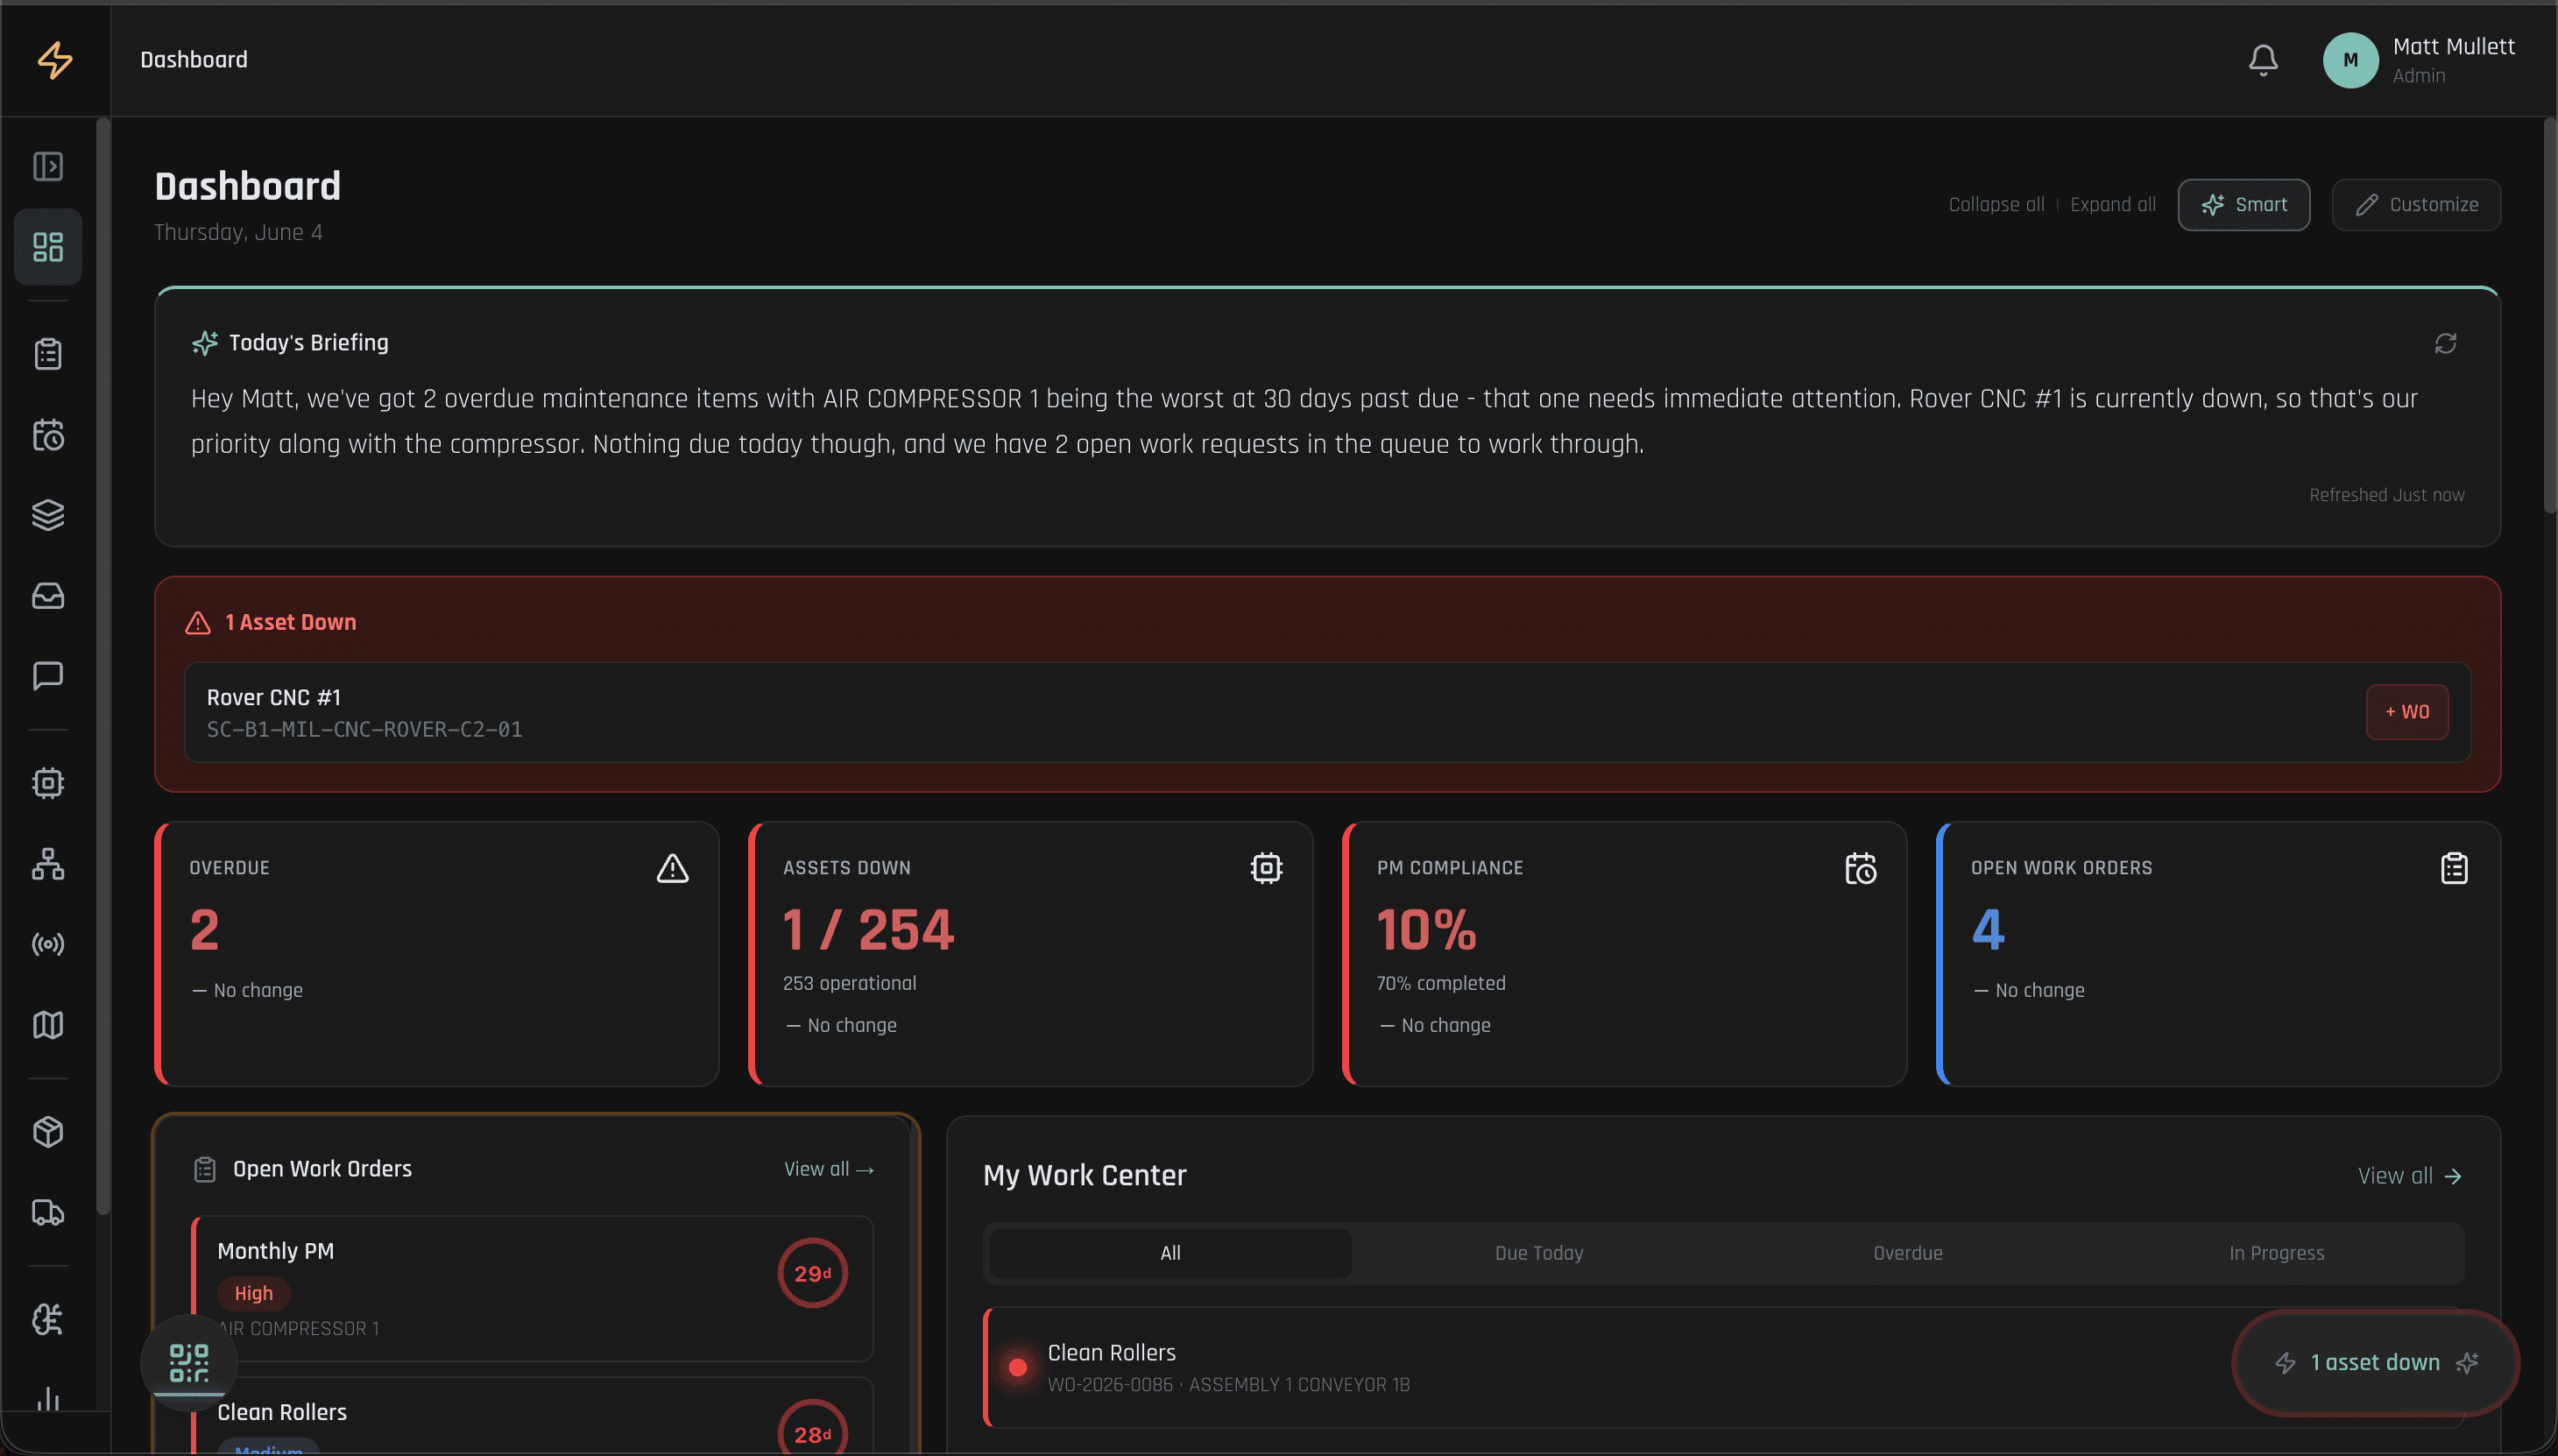
Task: Open the inbox tray sidebar icon
Action: pyautogui.click(x=48, y=596)
